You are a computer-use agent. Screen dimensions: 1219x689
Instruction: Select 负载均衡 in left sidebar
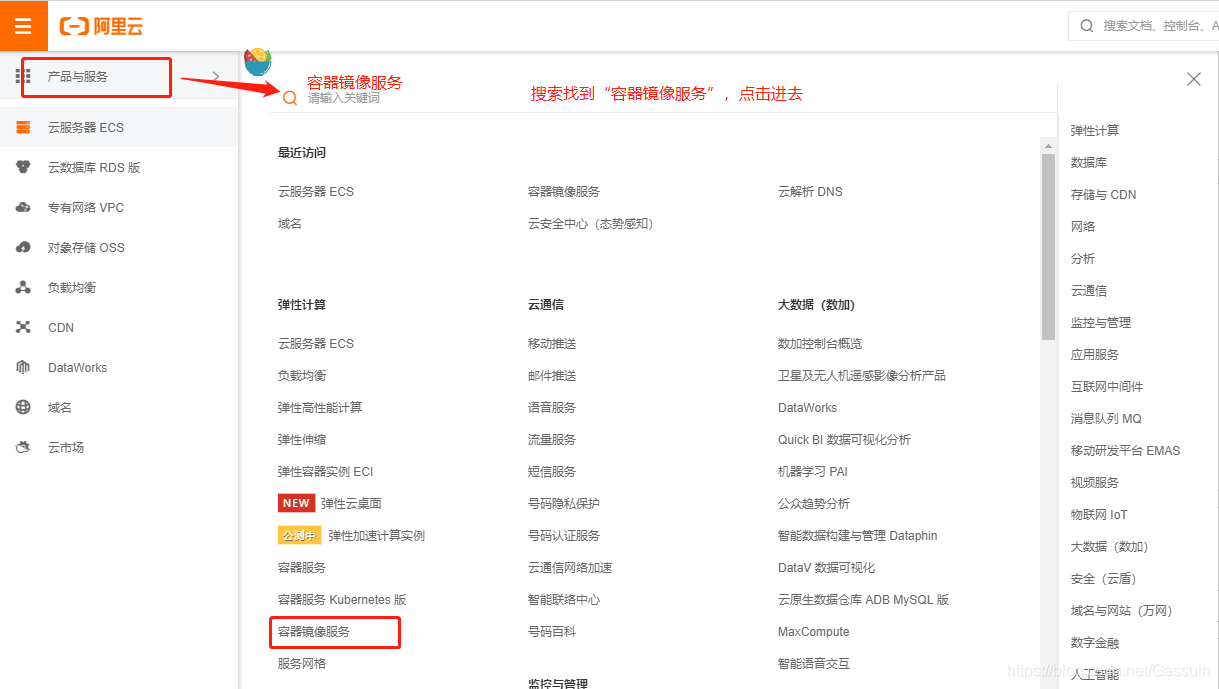pos(72,287)
